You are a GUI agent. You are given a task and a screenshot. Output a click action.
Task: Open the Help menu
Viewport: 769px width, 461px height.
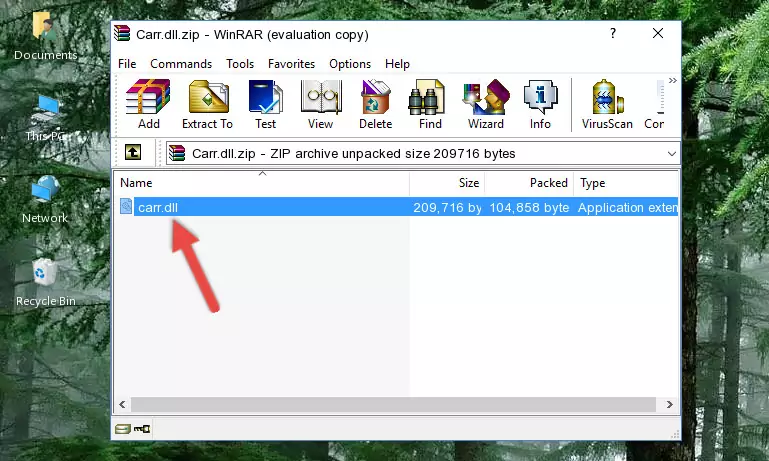(397, 64)
